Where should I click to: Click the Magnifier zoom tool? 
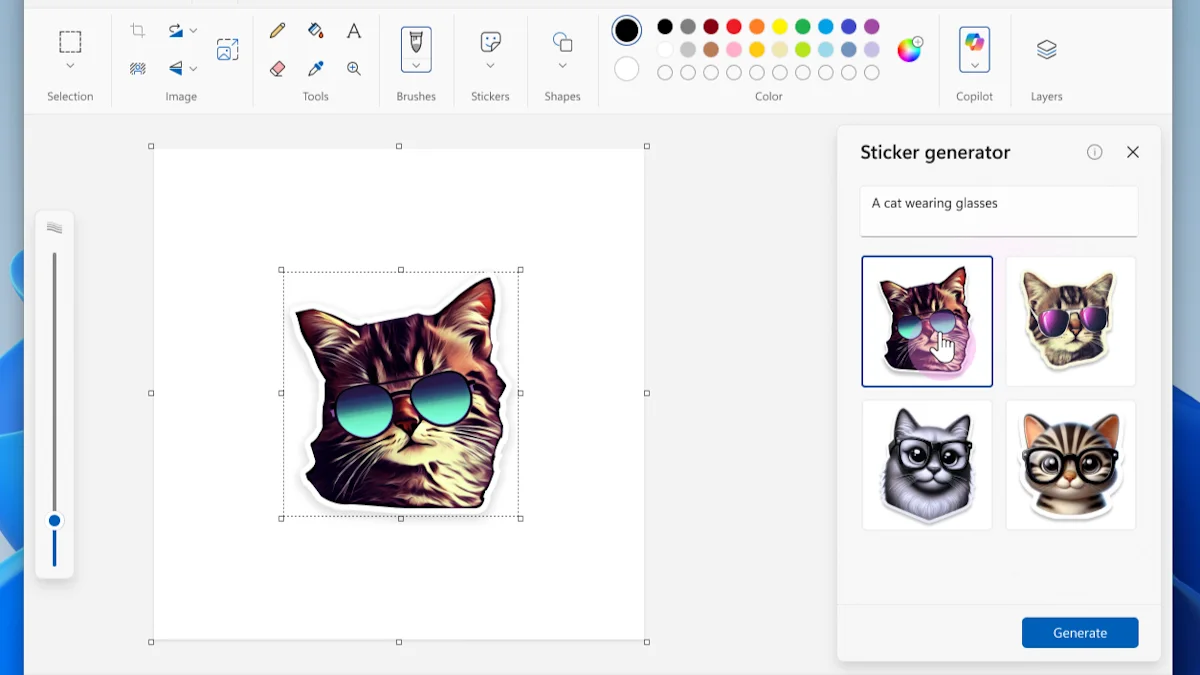click(354, 69)
